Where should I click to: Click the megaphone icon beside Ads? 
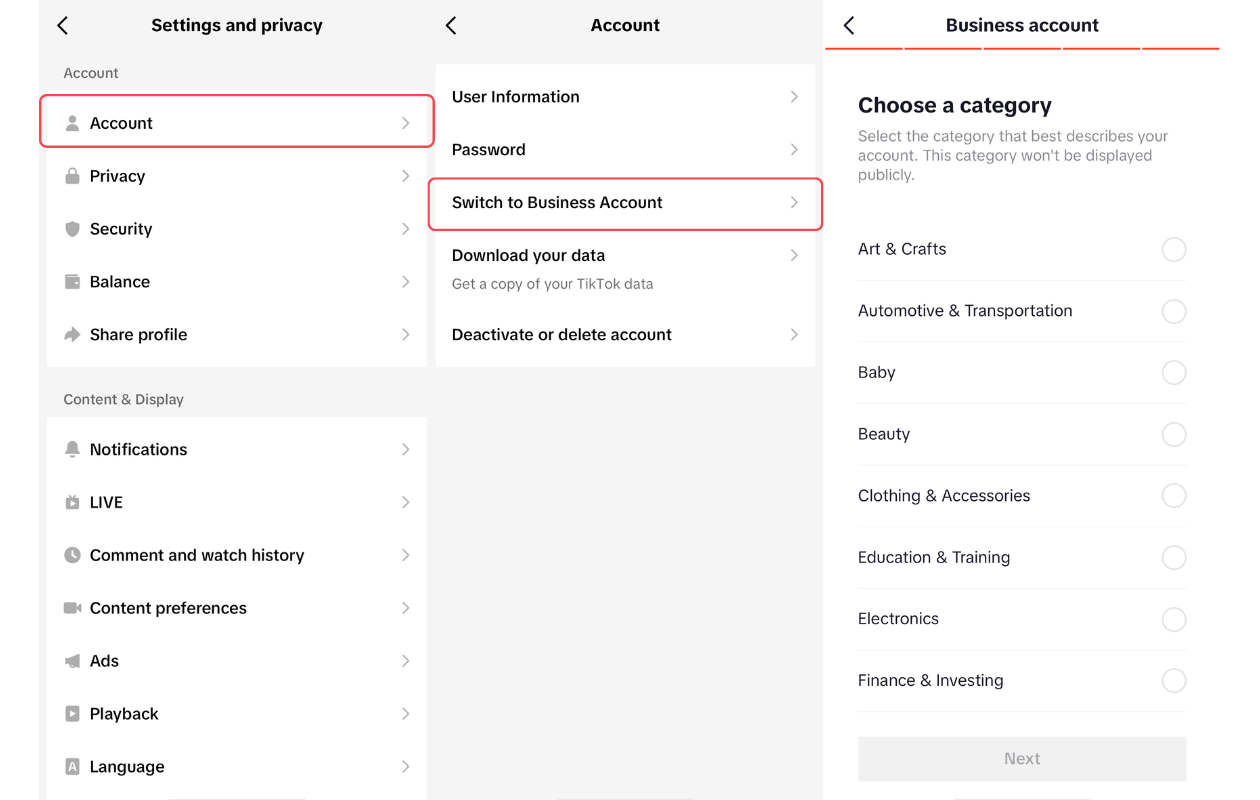pos(72,661)
